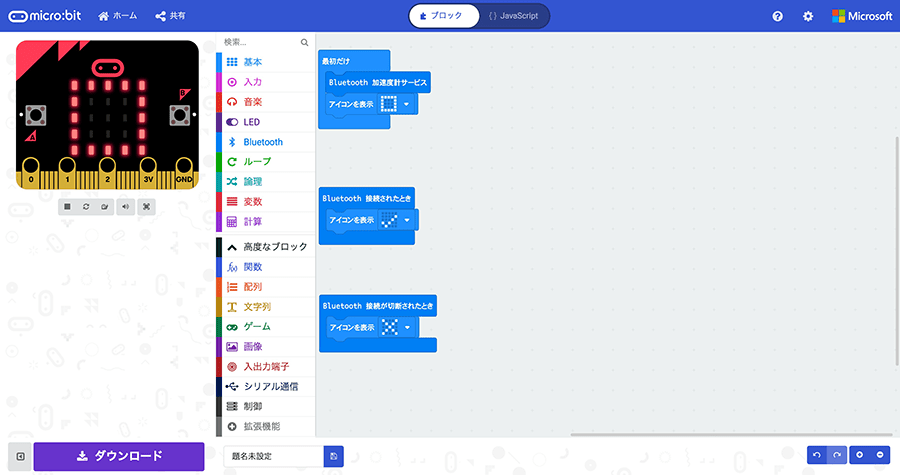900x475 pixels.
Task: Open the 文字列 (Text) category
Action: pos(266,307)
